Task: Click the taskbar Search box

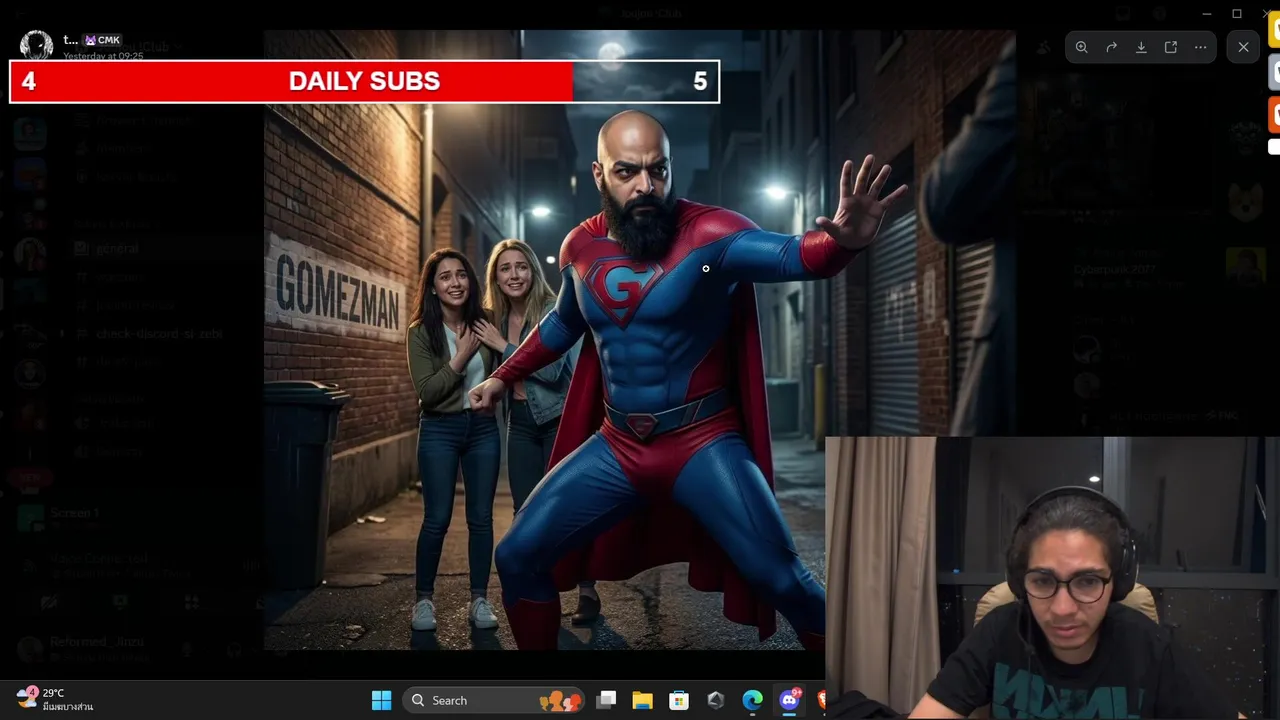Action: (493, 700)
